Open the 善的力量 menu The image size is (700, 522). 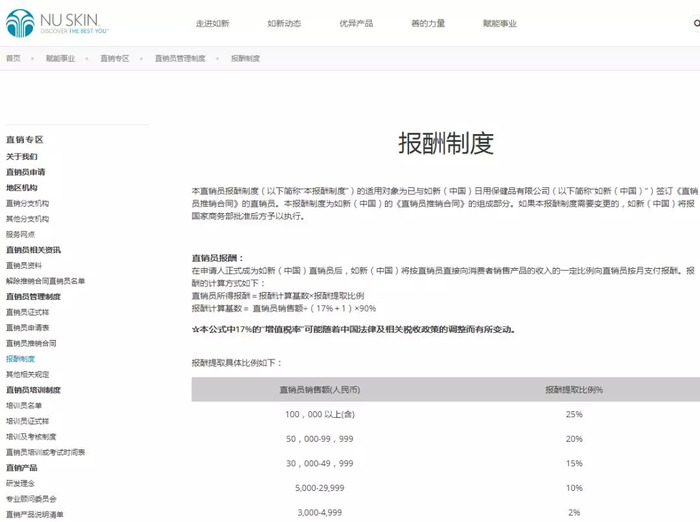coord(428,23)
